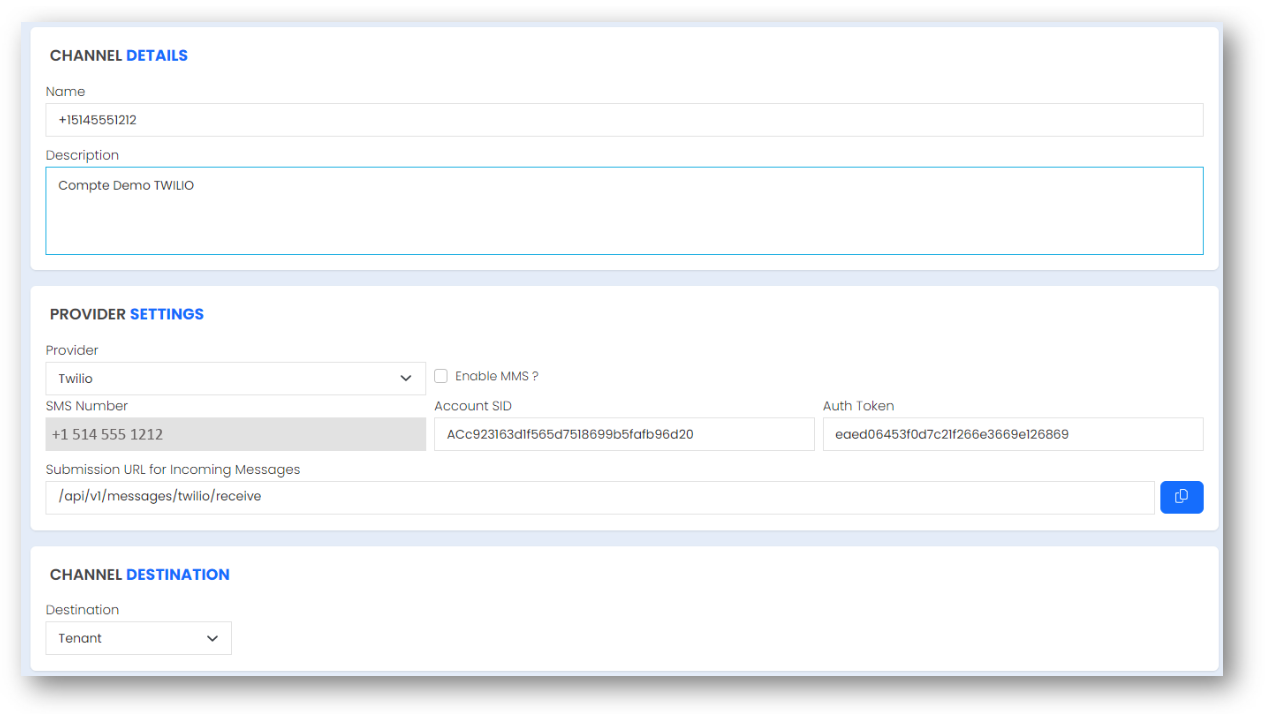Screen dimensions: 1272x717
Task: Click the 'SMS Number' label
Action: click(x=87, y=406)
